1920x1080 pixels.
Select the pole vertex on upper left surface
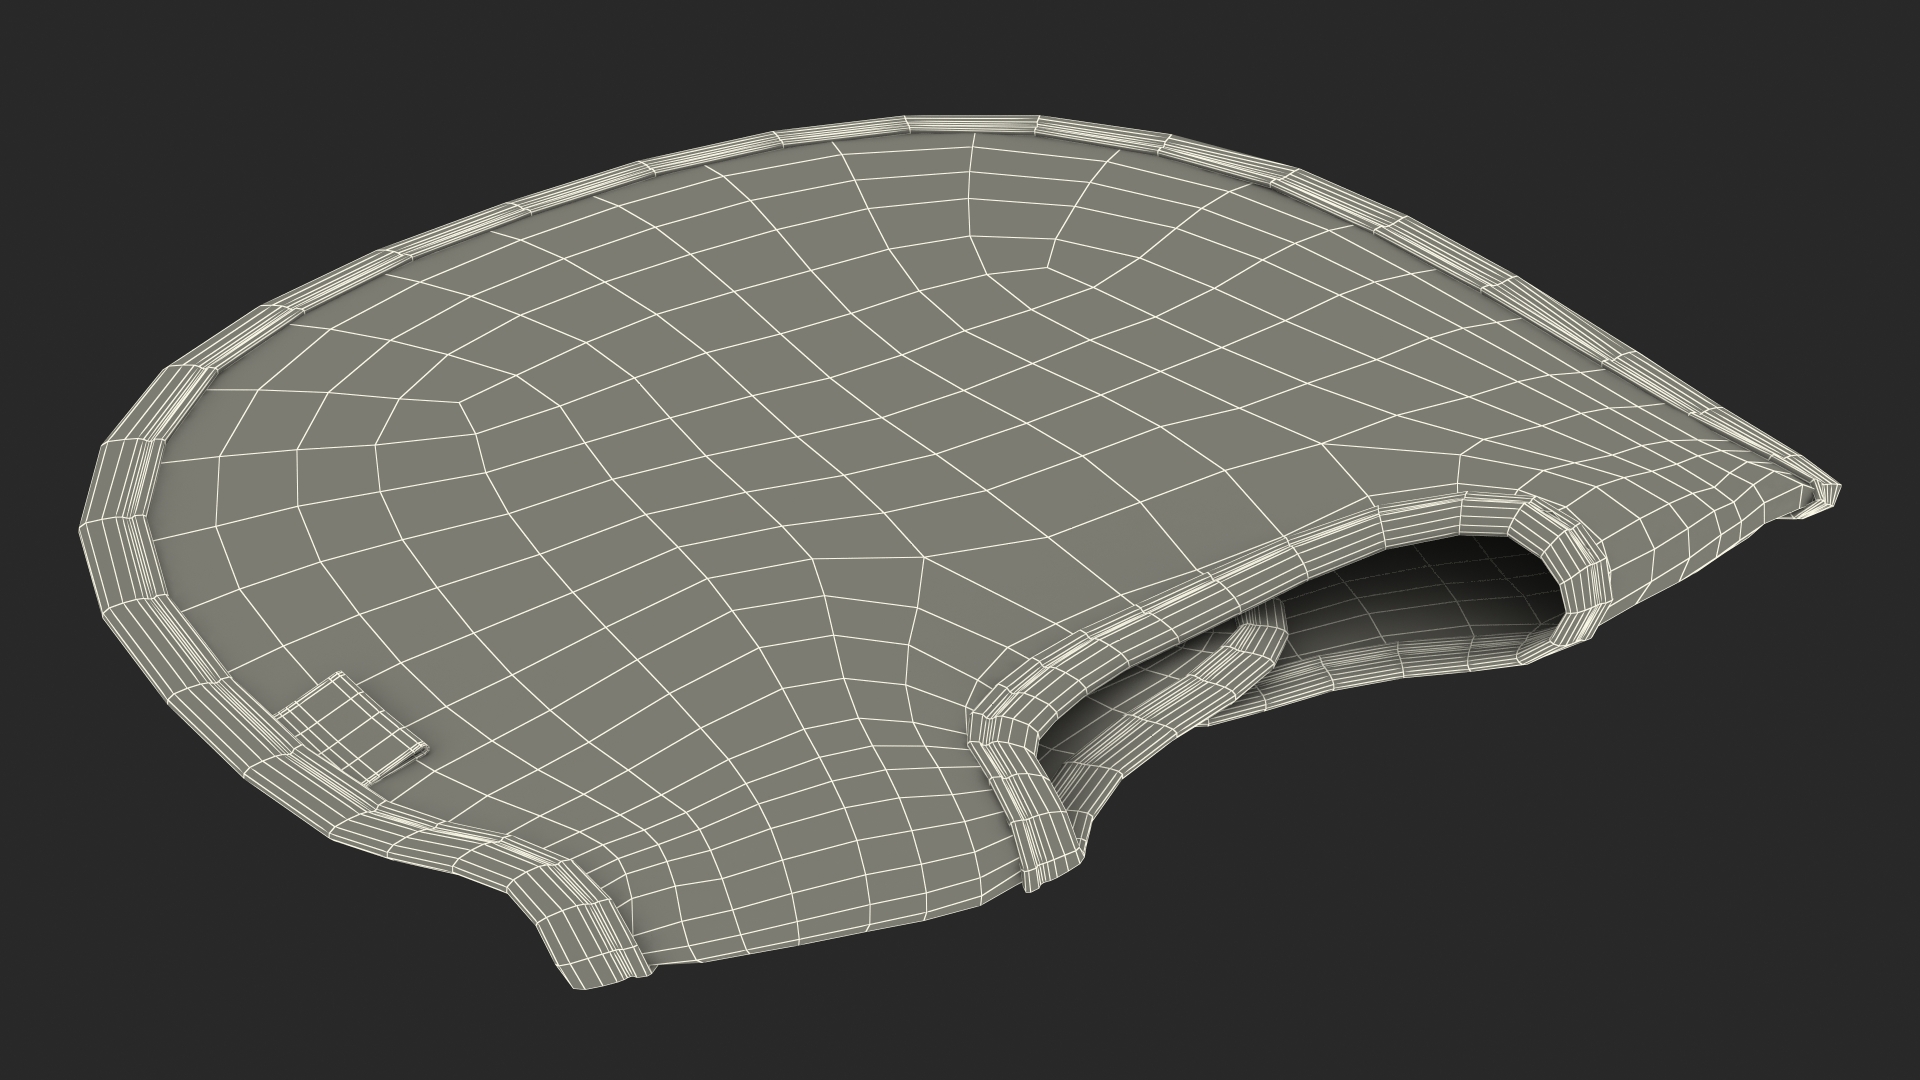click(x=459, y=401)
